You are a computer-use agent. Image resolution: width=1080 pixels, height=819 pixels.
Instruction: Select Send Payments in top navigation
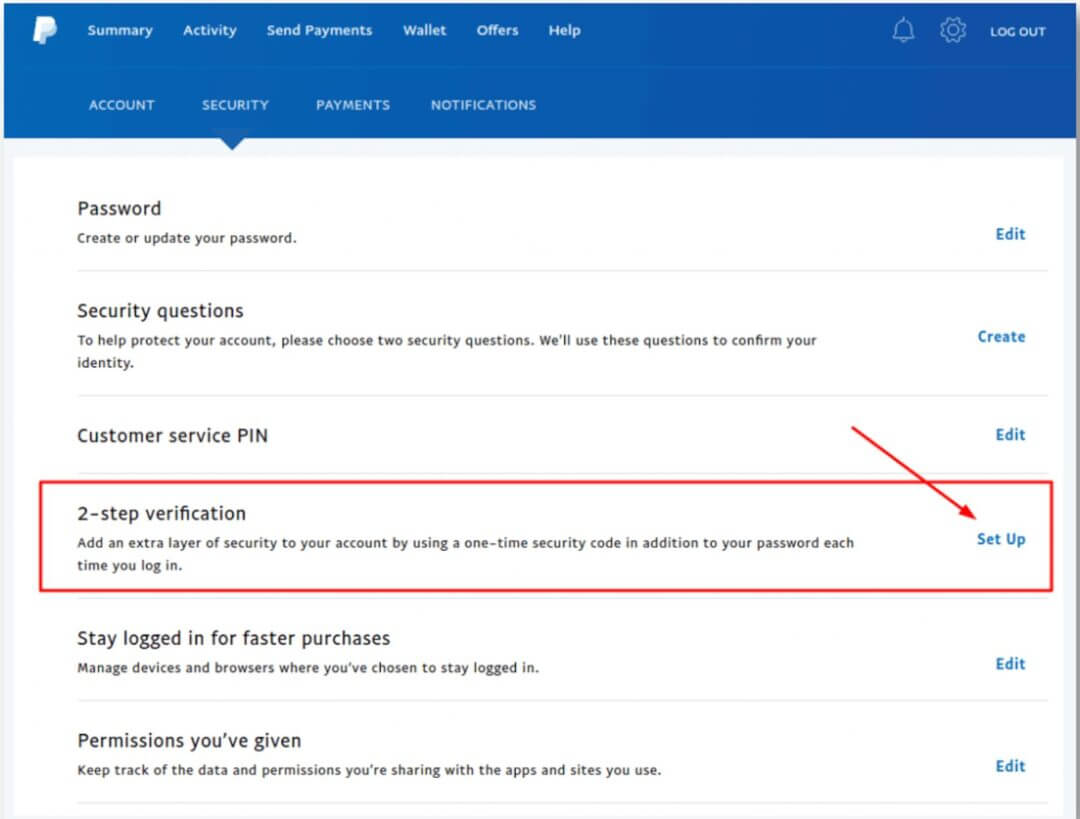tap(319, 31)
